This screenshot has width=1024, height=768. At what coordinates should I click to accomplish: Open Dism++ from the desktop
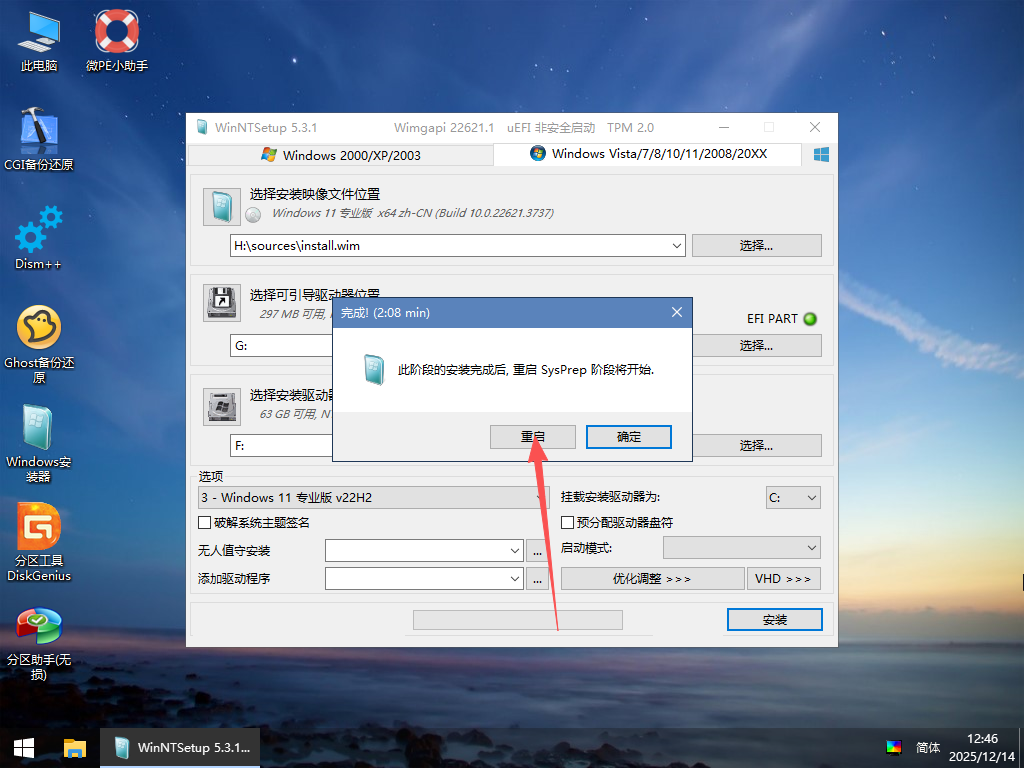38,237
